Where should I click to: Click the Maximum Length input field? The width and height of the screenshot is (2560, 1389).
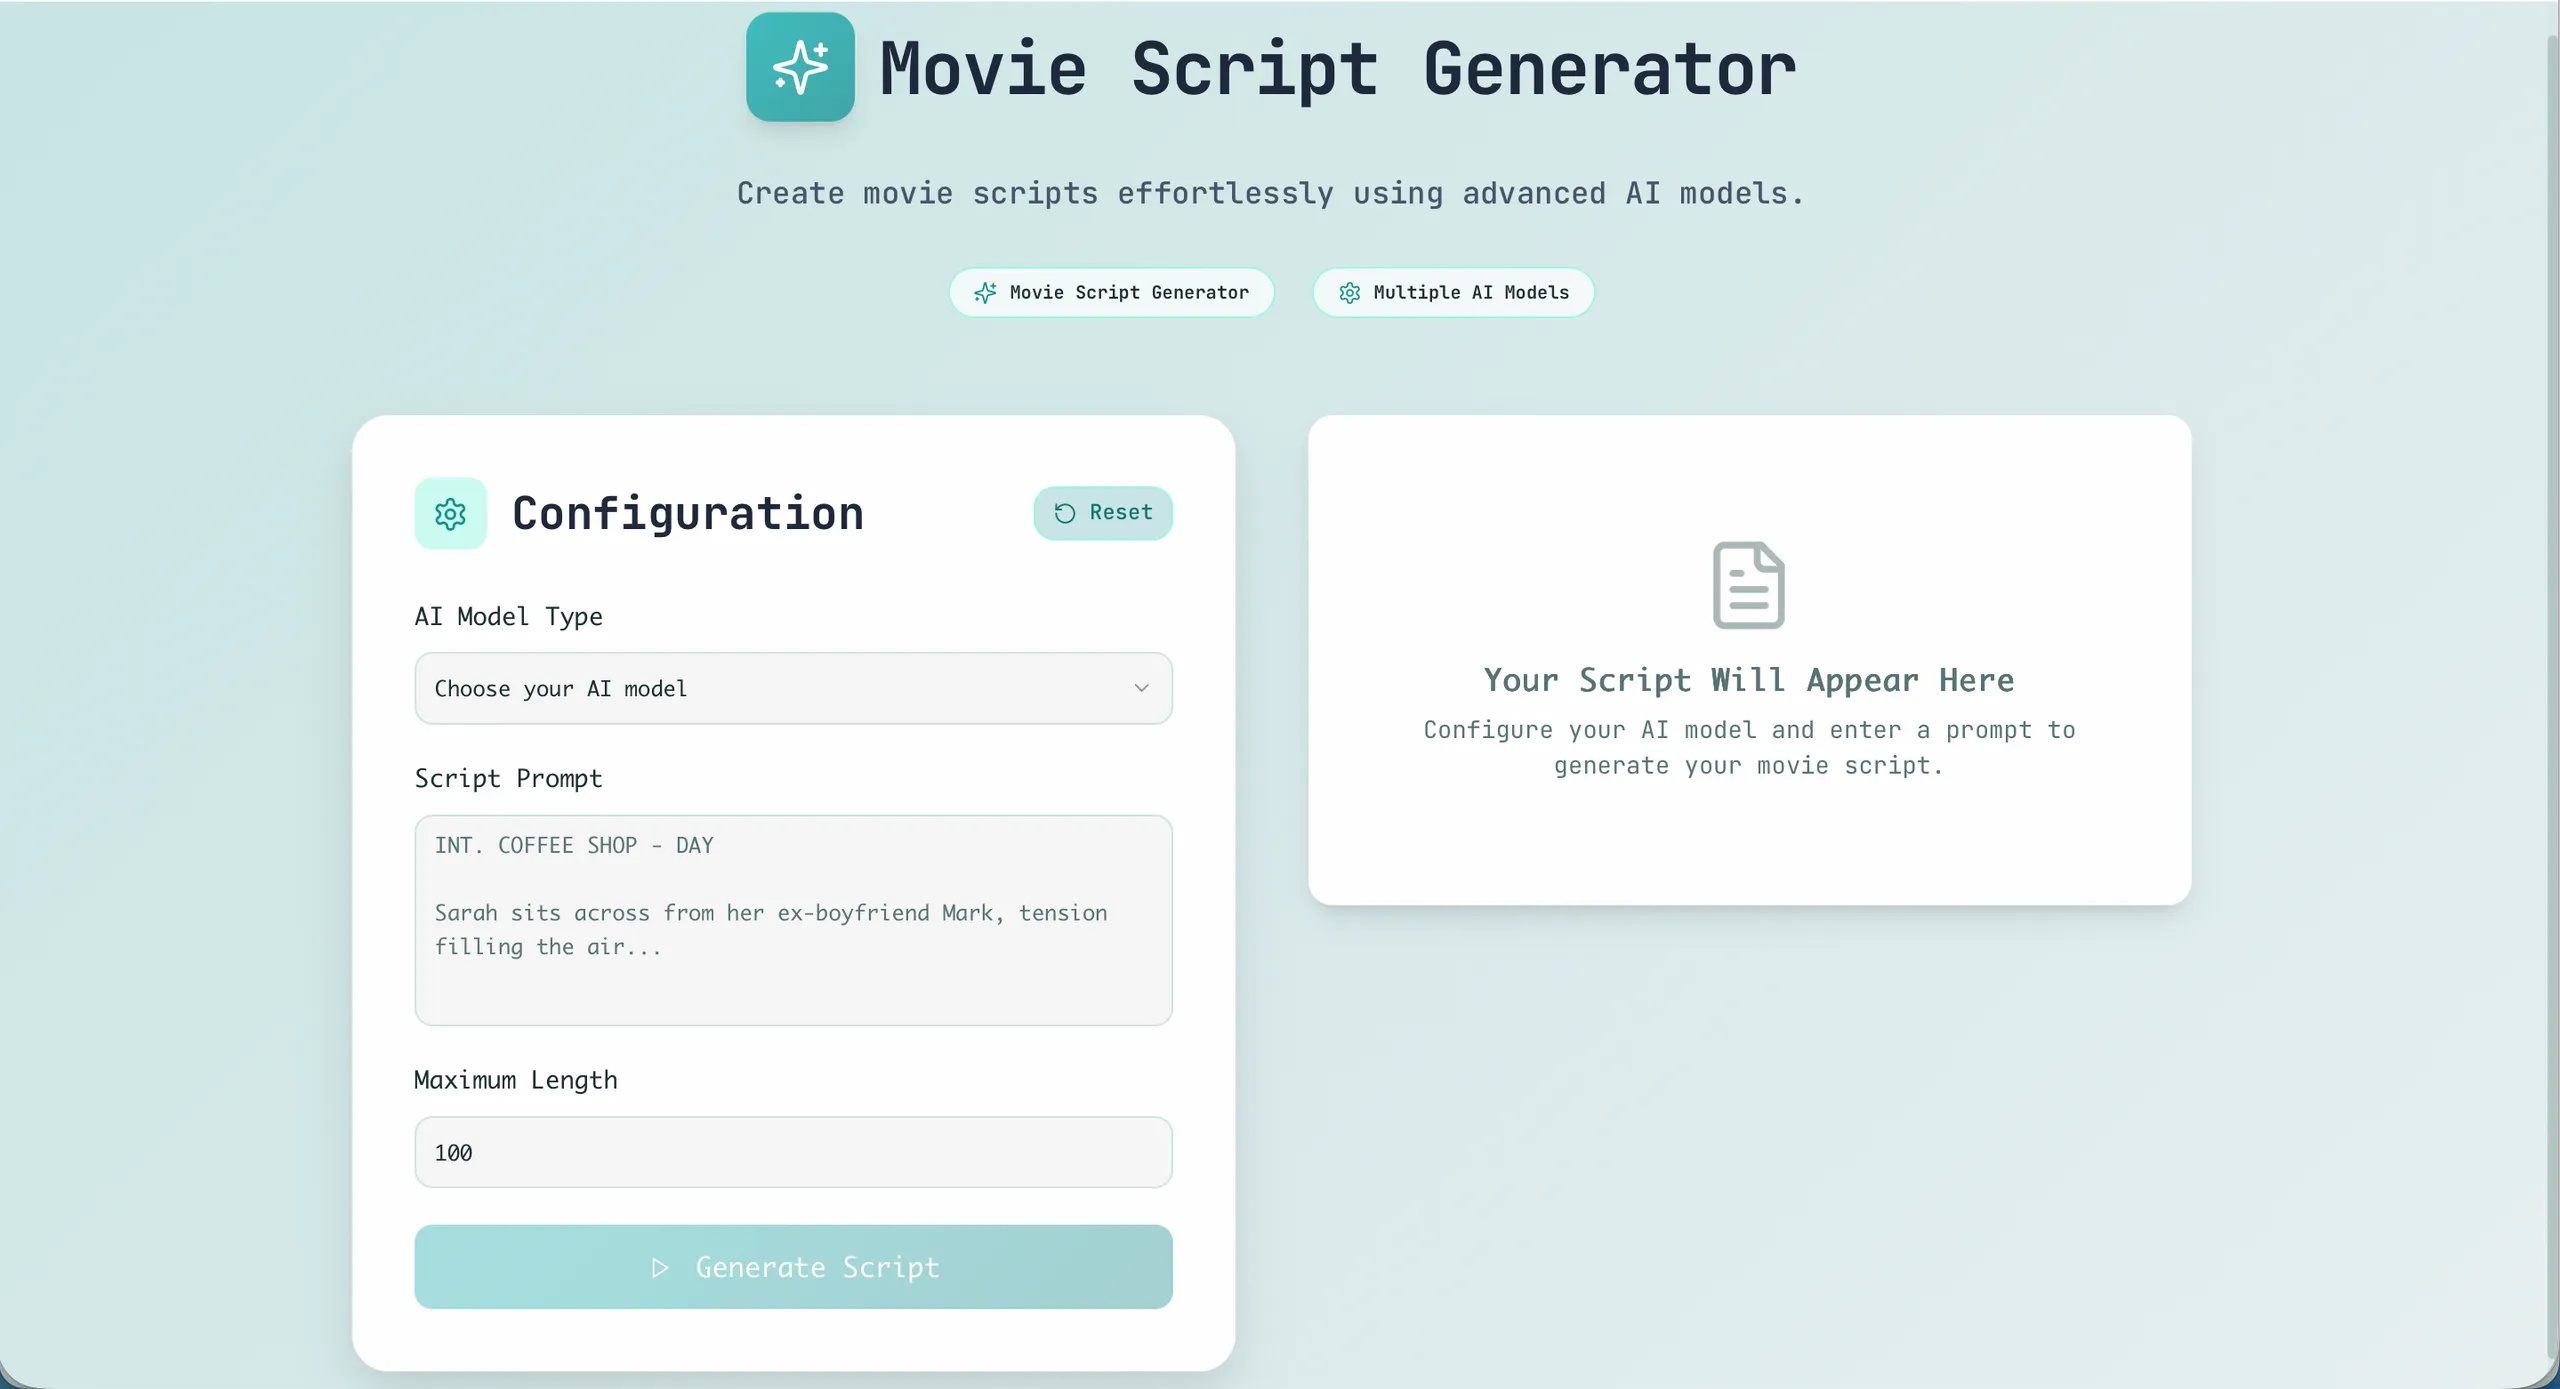[x=793, y=1152]
